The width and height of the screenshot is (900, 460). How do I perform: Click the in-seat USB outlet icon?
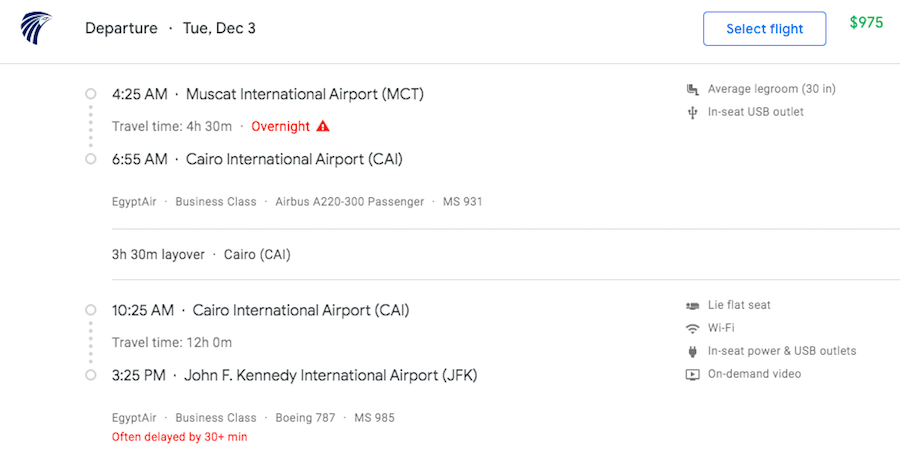tap(692, 113)
